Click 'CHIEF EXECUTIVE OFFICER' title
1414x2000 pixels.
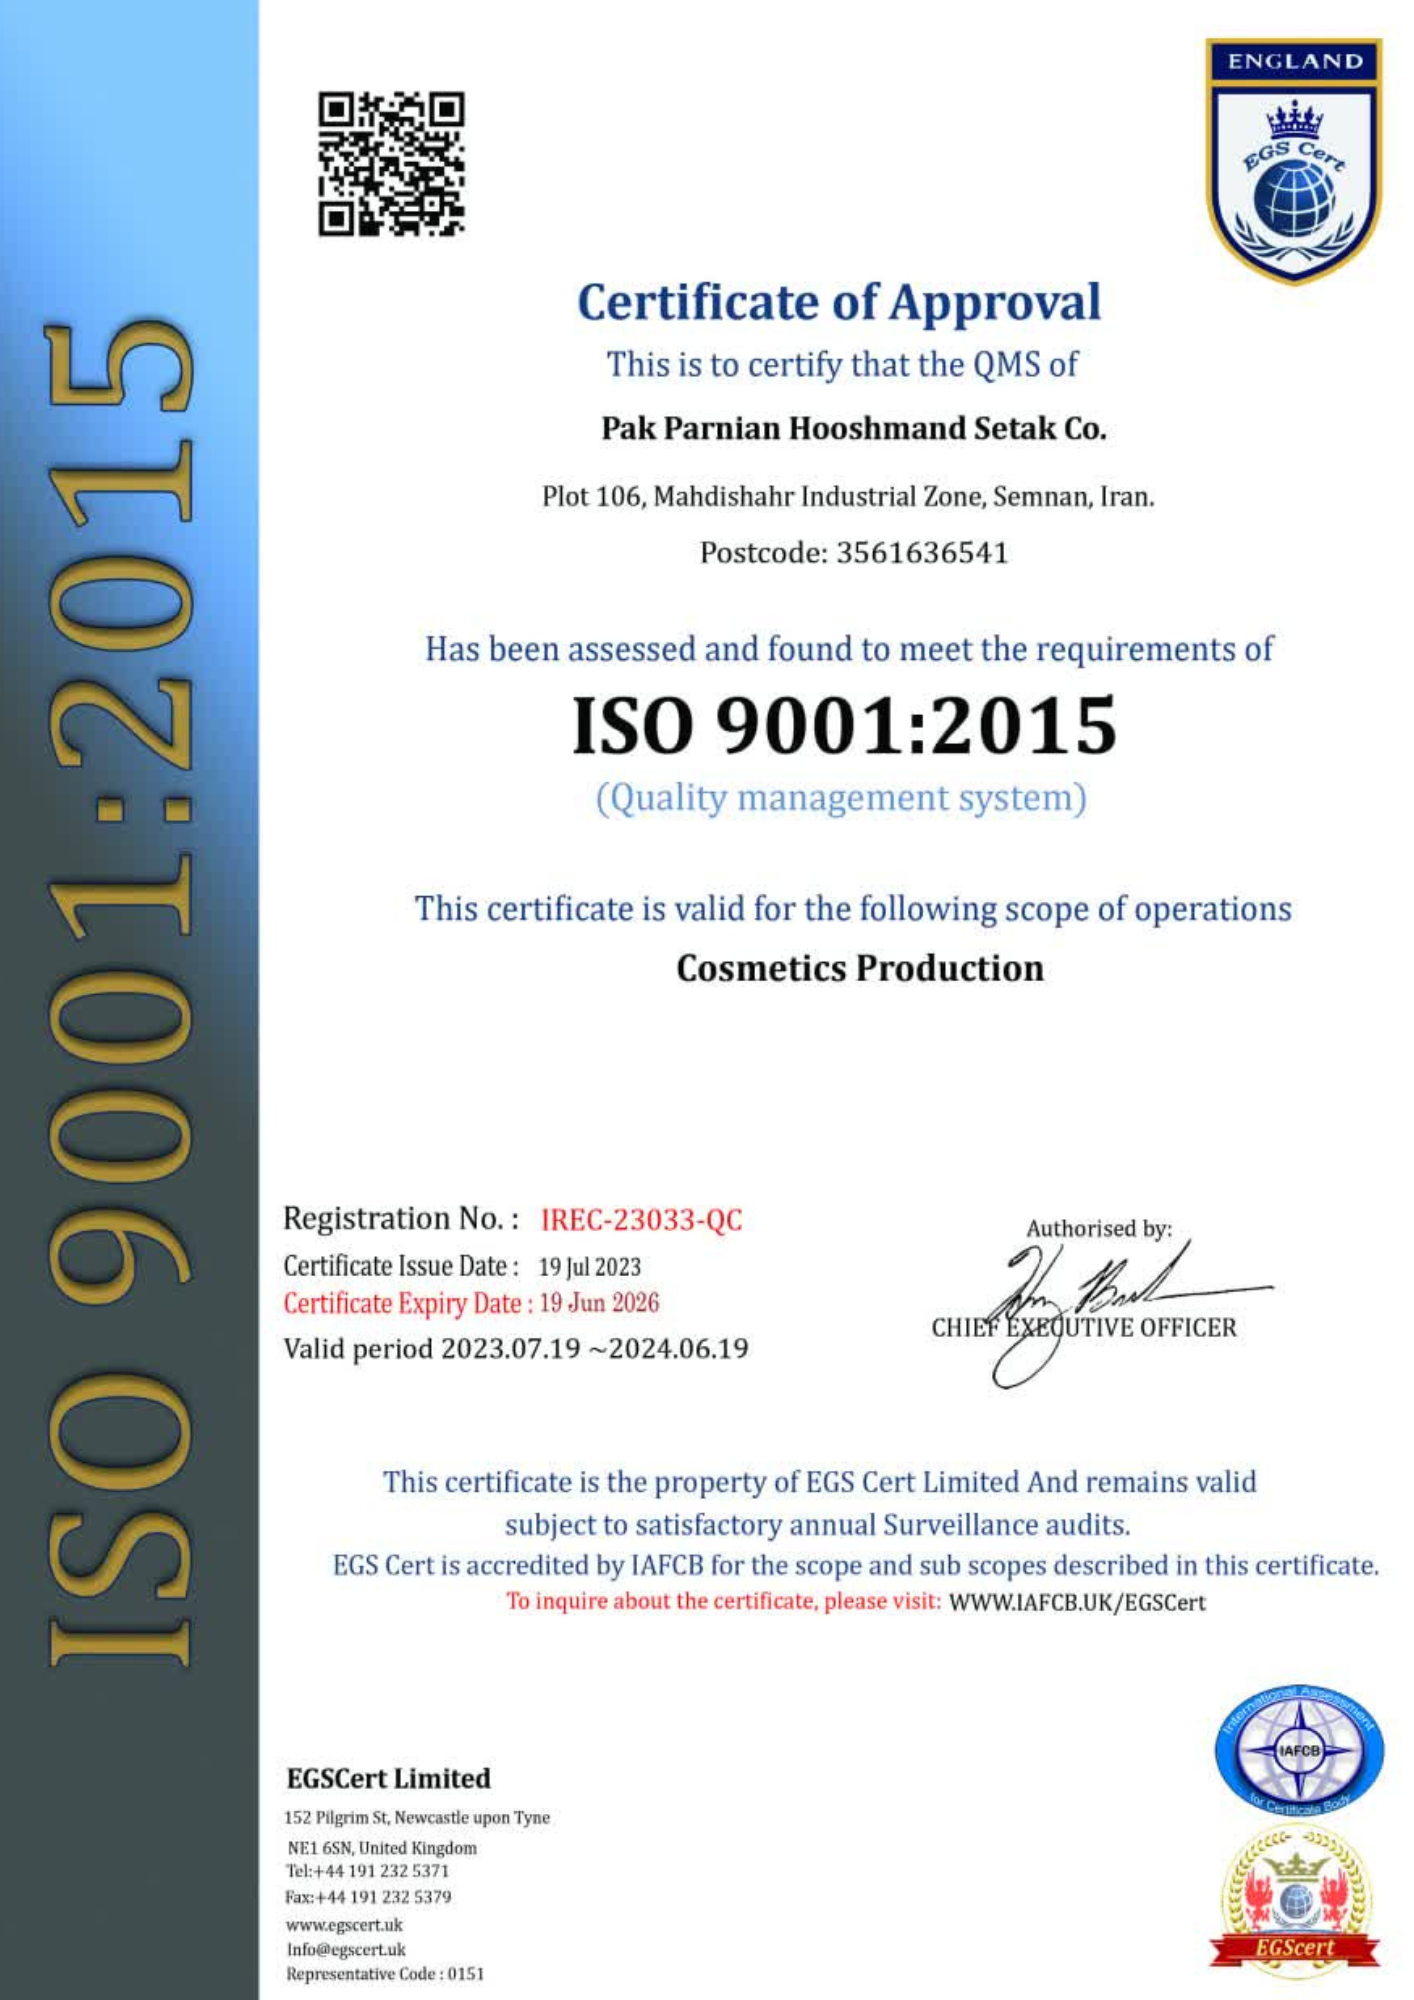tap(1084, 1328)
